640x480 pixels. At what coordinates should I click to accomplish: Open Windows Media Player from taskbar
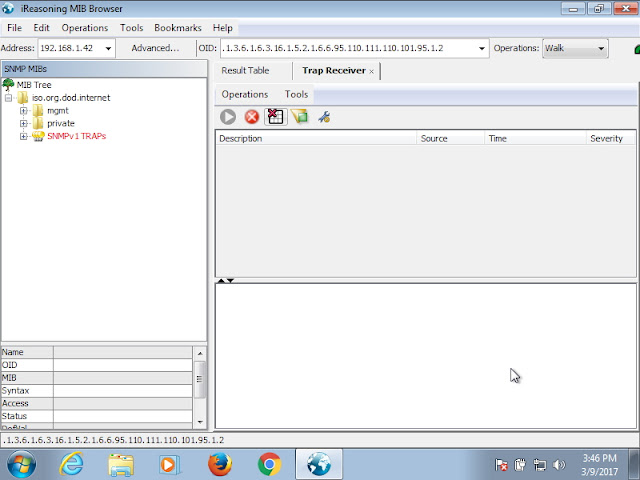(x=169, y=465)
